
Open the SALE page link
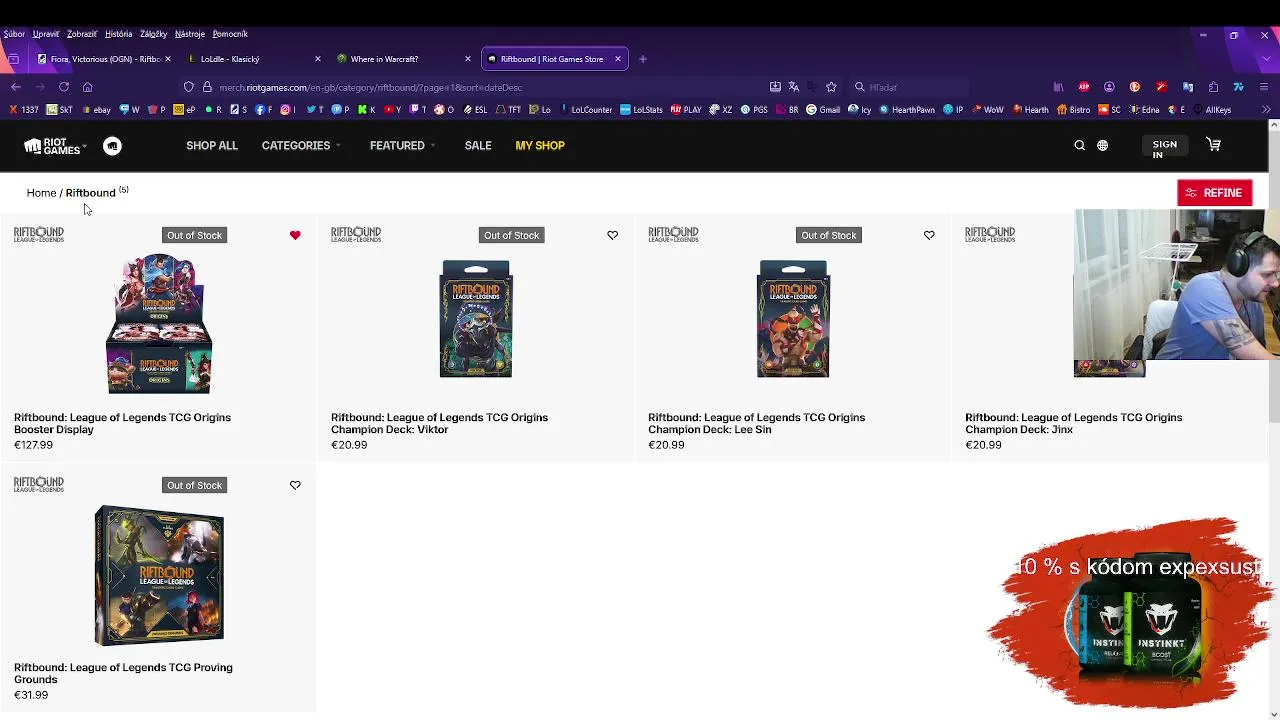click(x=478, y=146)
